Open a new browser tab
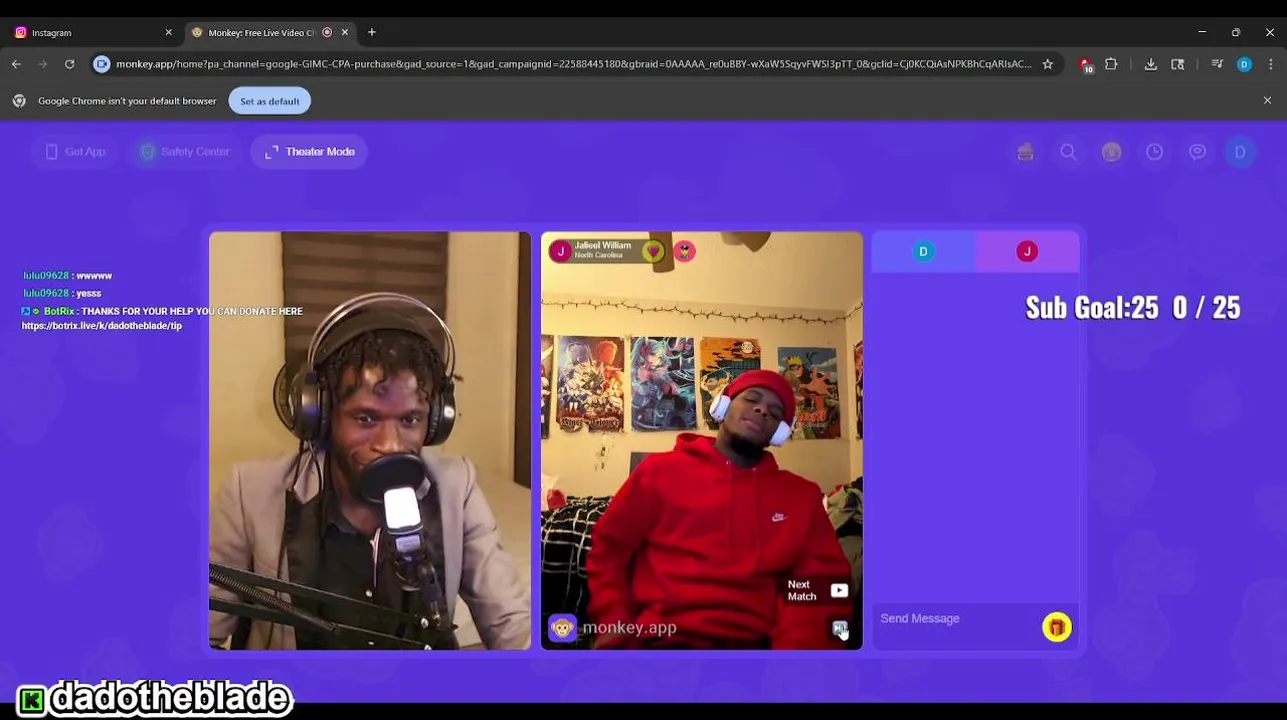The width and height of the screenshot is (1287, 720). tap(372, 32)
